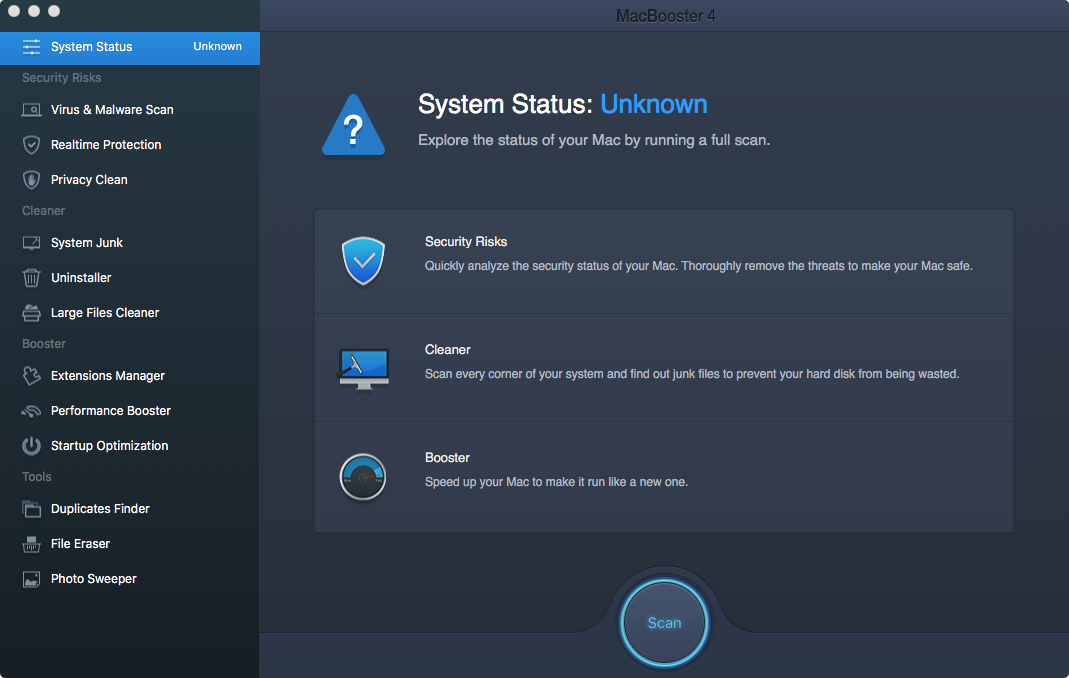The image size is (1069, 678).
Task: Select Privacy Clean in the sidebar
Action: [130, 180]
